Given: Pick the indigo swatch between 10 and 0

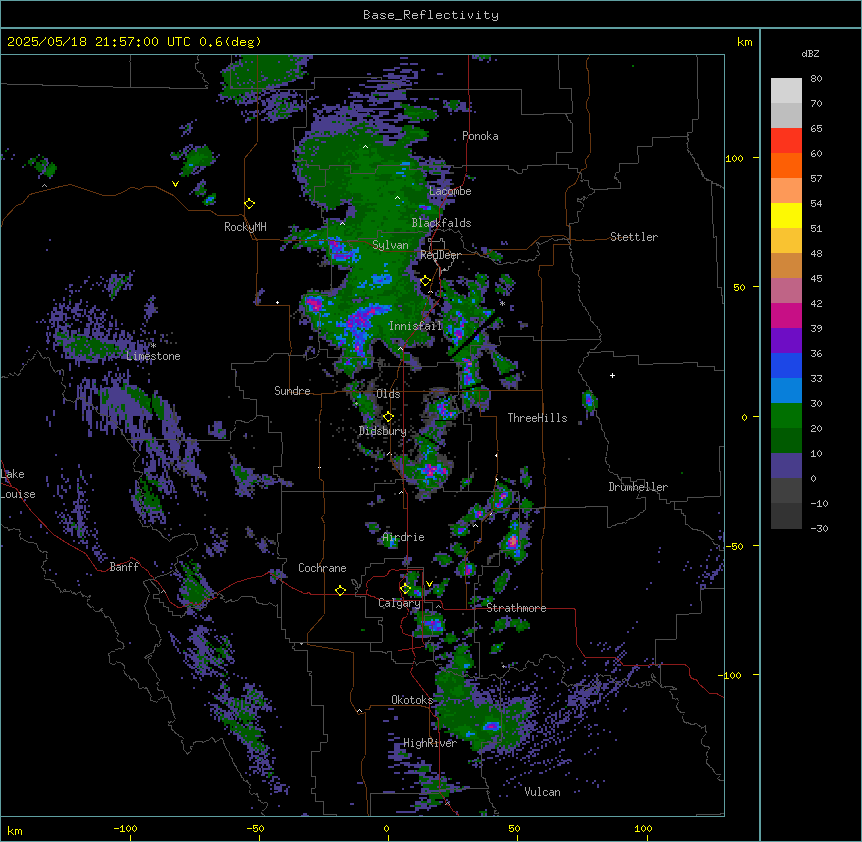Looking at the screenshot, I should (786, 466).
